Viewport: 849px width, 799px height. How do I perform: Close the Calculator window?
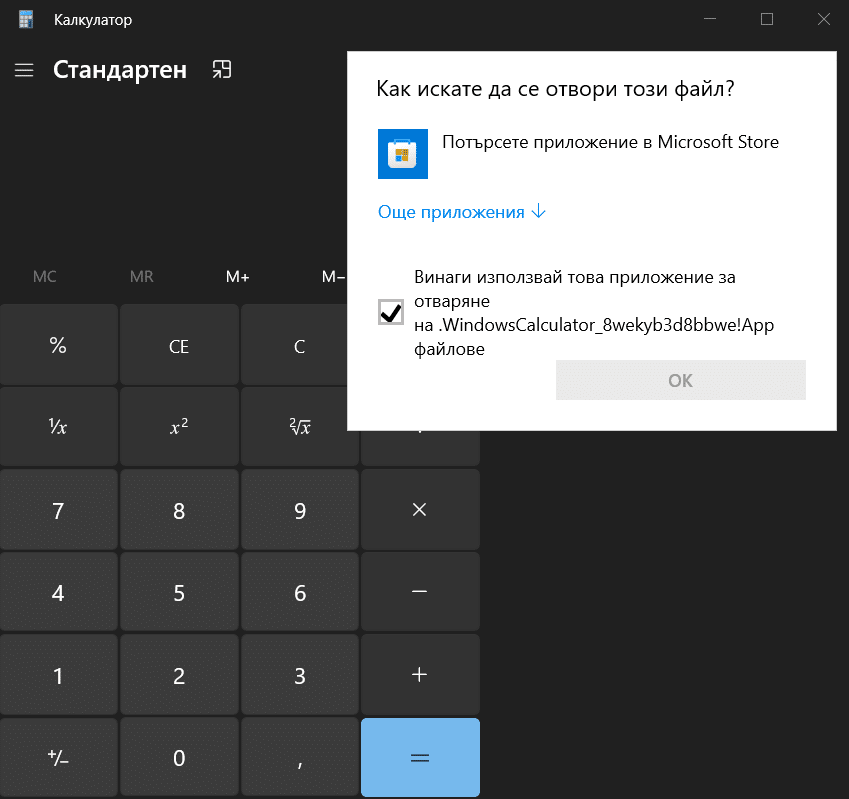[824, 19]
